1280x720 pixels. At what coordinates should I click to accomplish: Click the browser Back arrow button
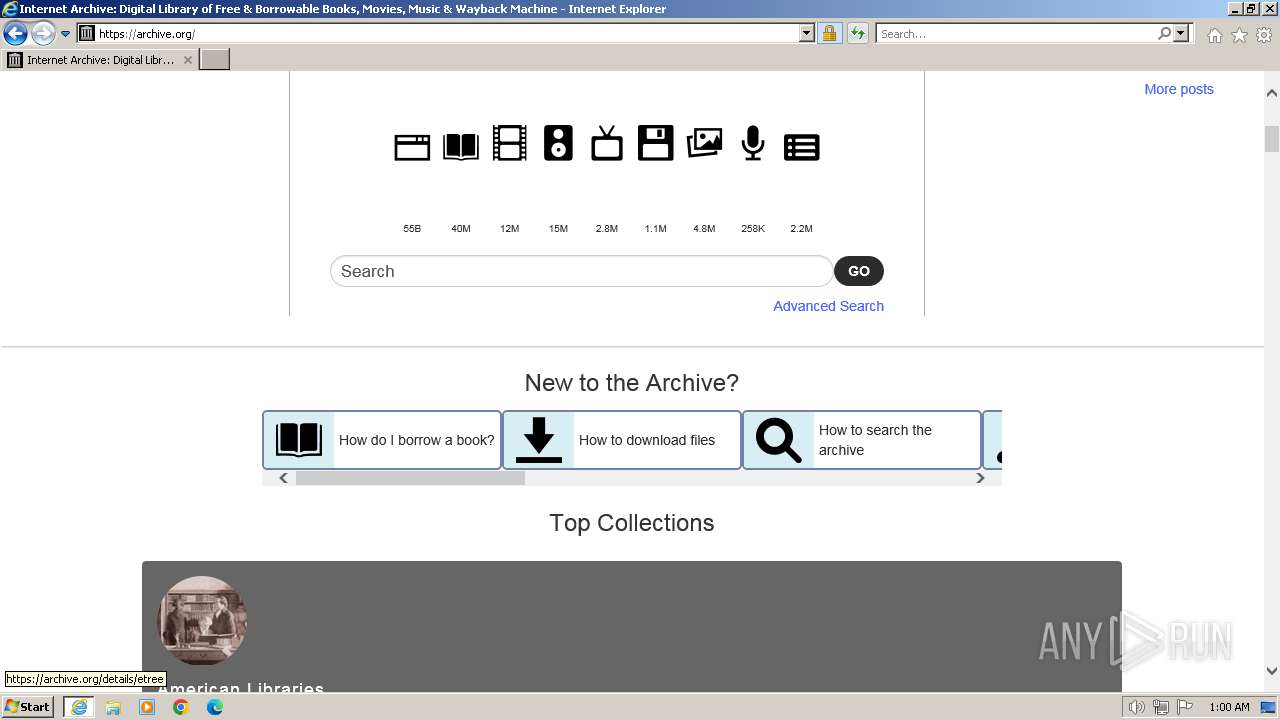point(15,33)
